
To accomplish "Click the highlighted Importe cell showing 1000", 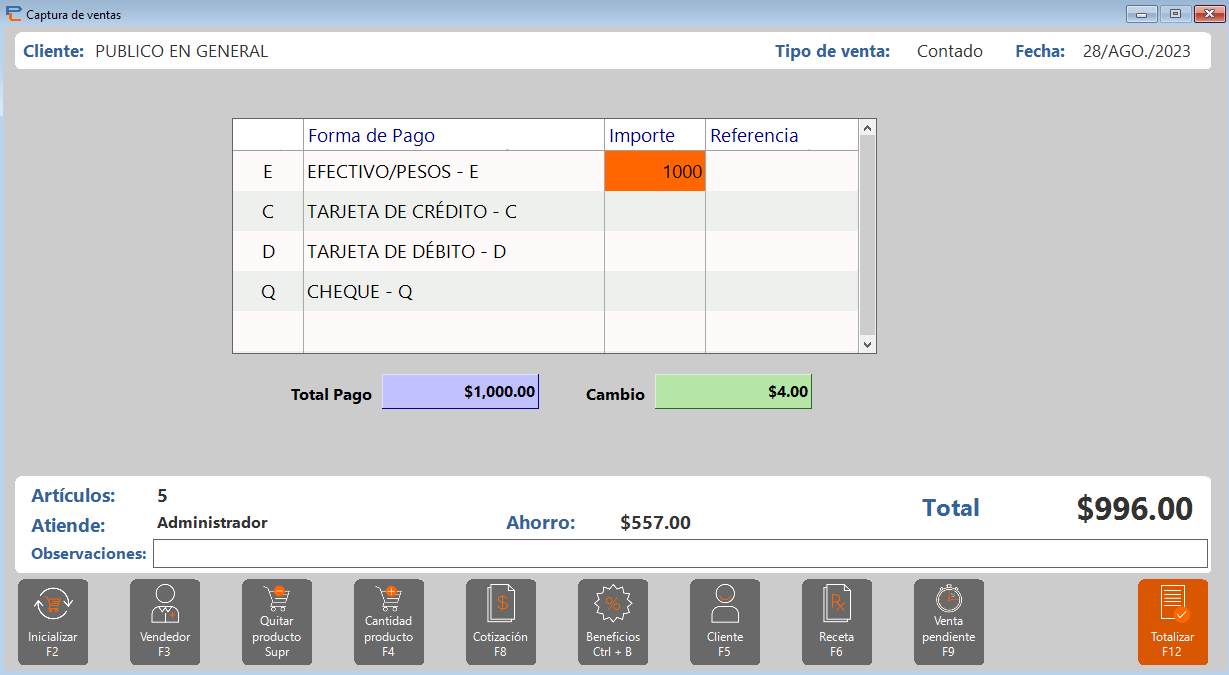I will click(x=655, y=171).
